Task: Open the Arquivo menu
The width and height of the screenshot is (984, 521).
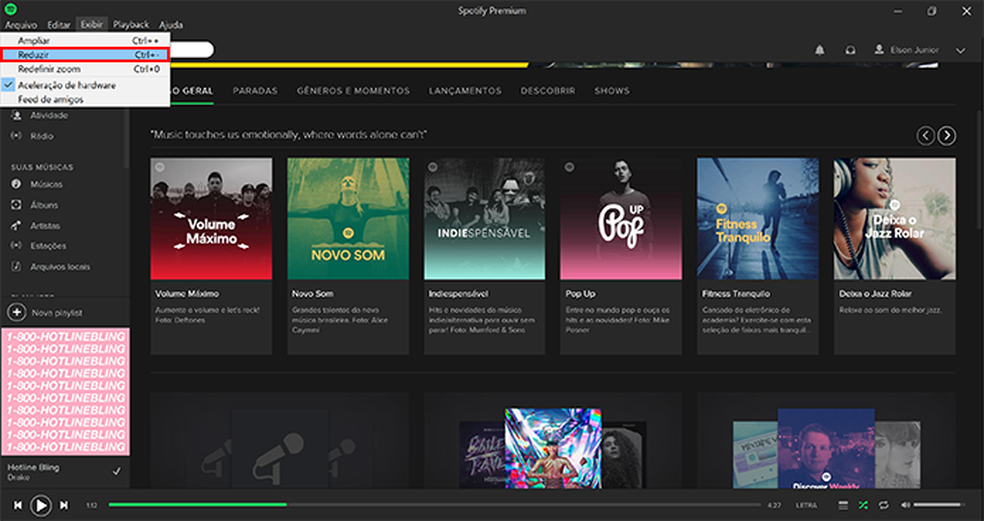Action: pos(21,25)
